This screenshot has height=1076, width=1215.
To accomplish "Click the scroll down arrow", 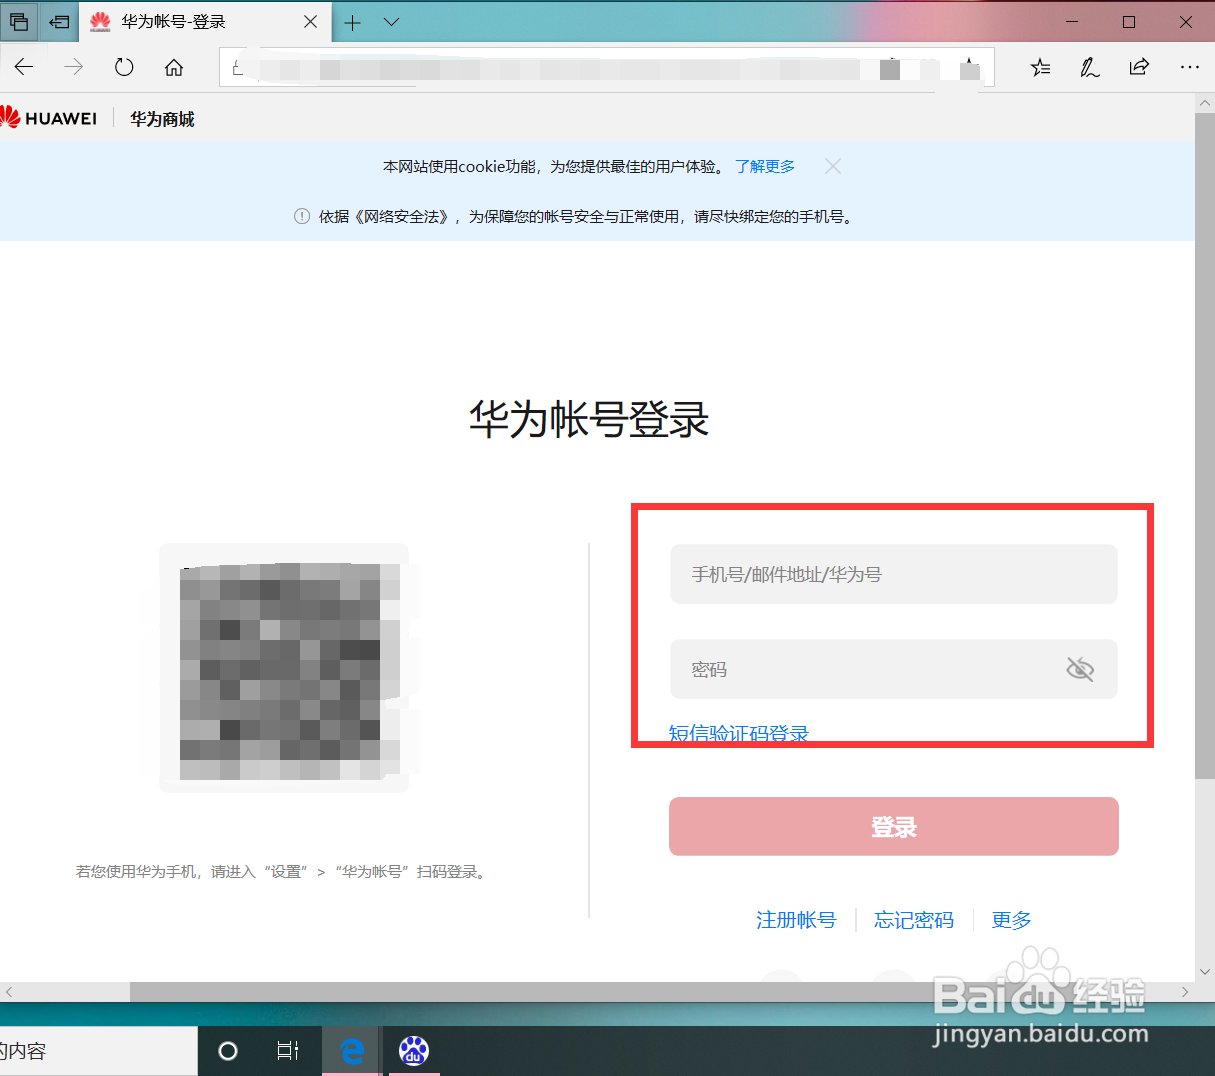I will click(1205, 971).
